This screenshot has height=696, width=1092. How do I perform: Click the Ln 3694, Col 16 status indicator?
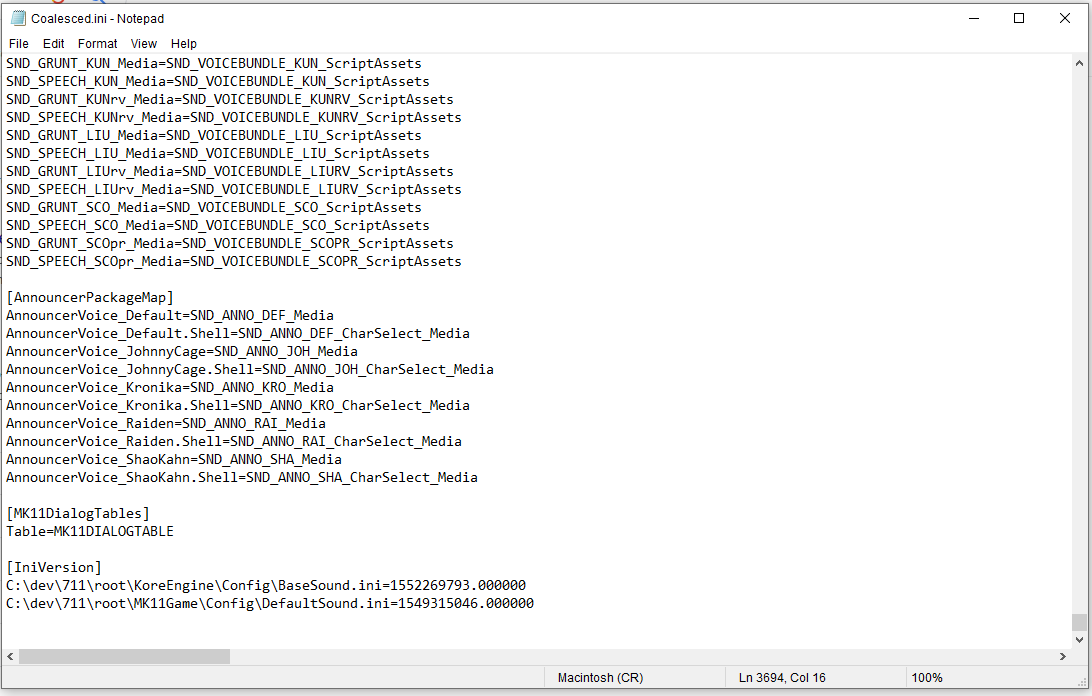(x=782, y=678)
